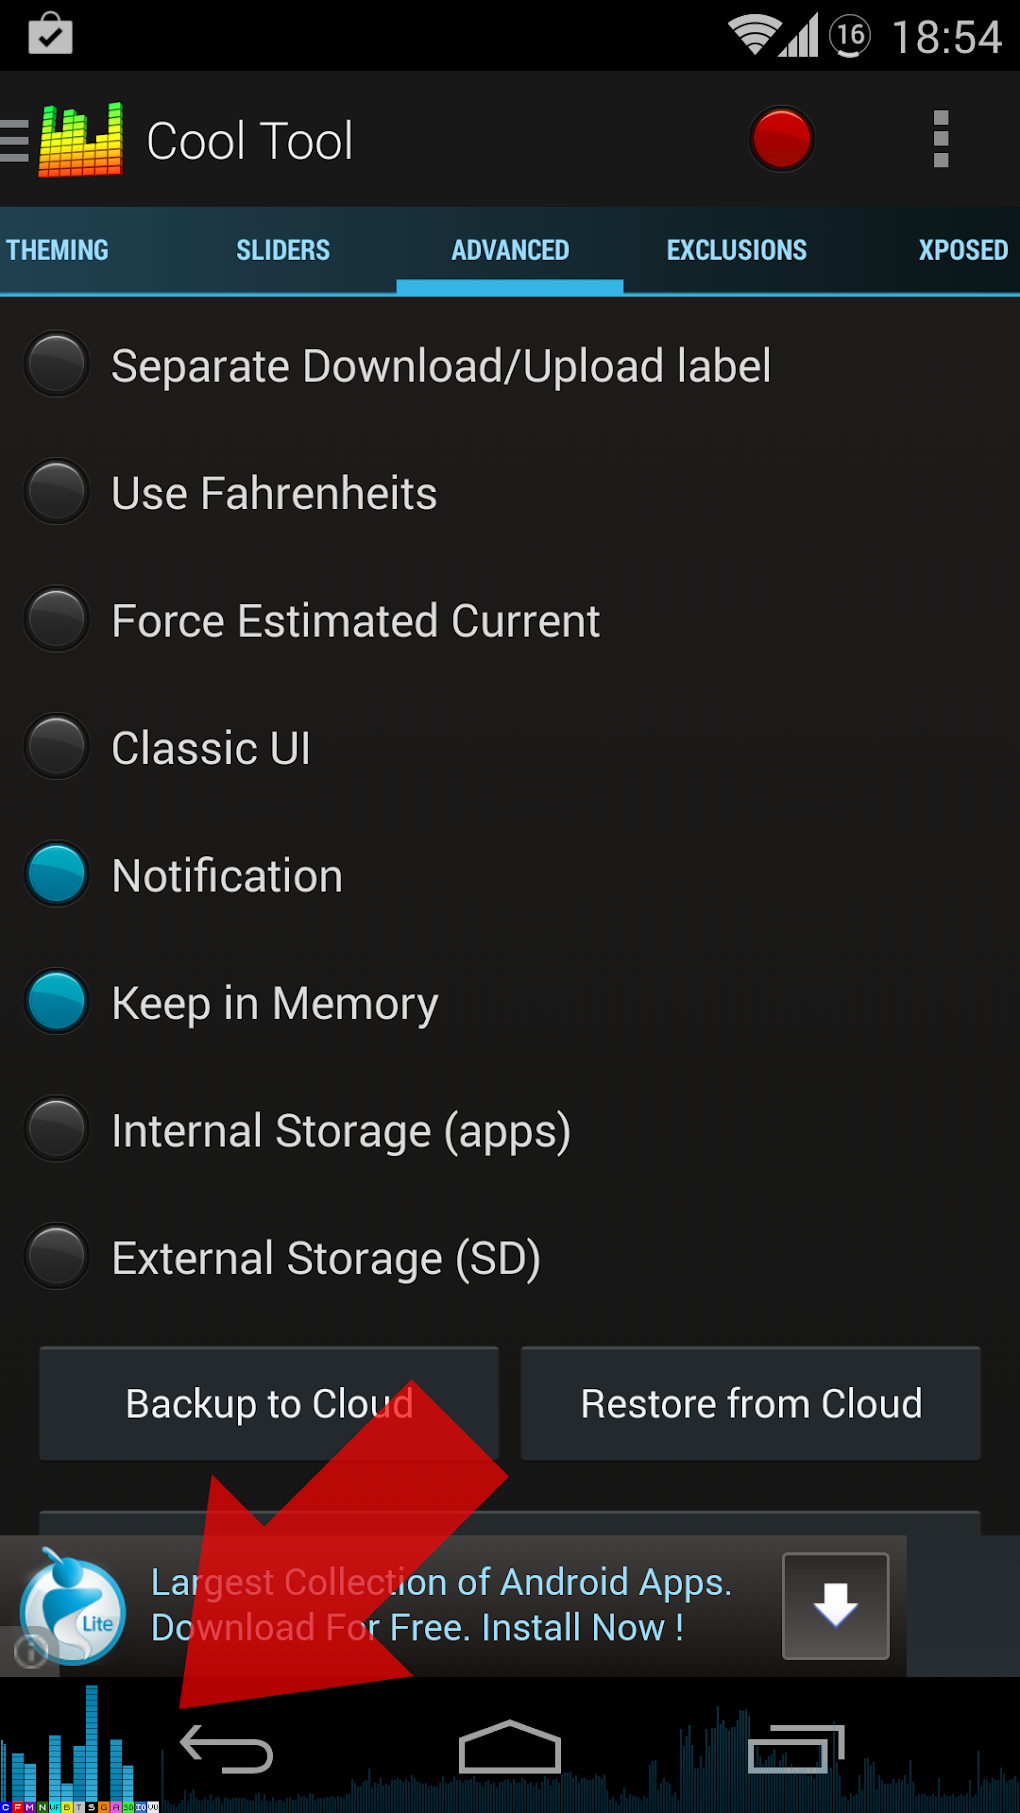Enable Separate Download/Upload label option

[57, 365]
